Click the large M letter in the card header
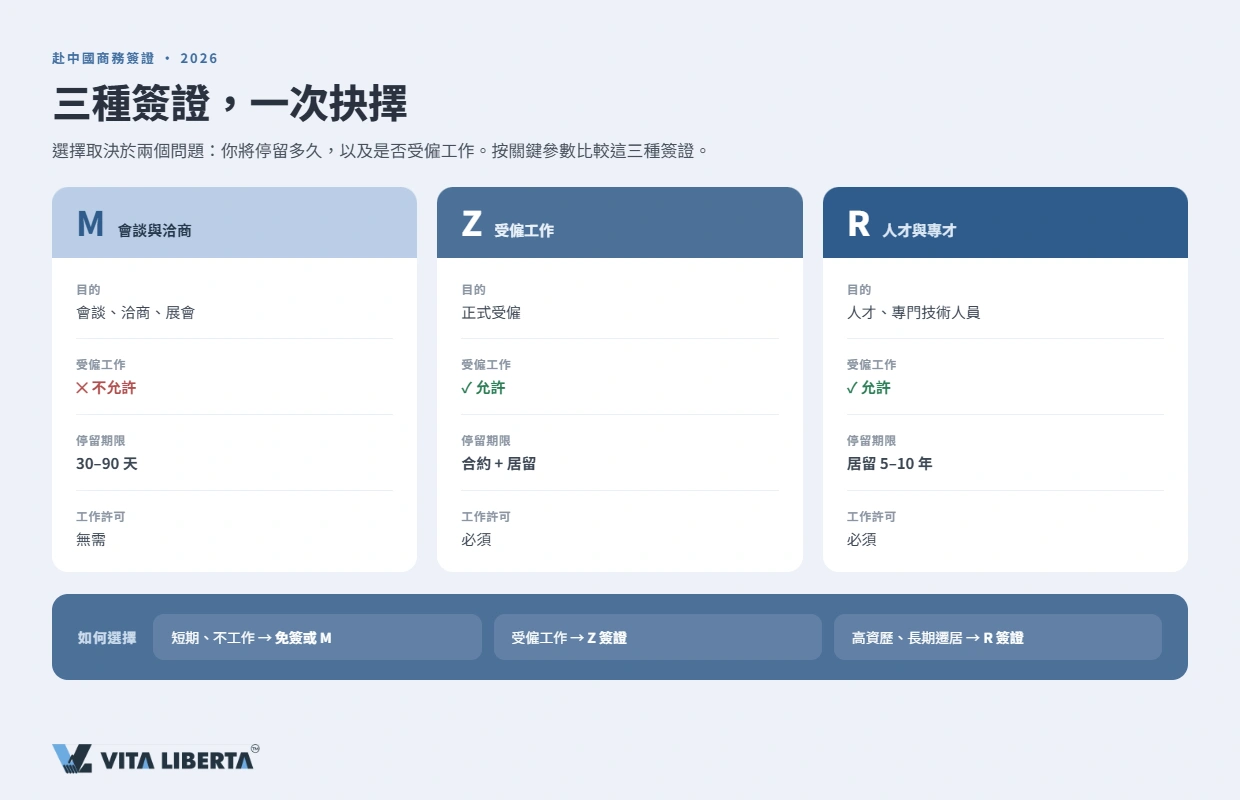Screen dimensions: 1240x800 pos(90,224)
